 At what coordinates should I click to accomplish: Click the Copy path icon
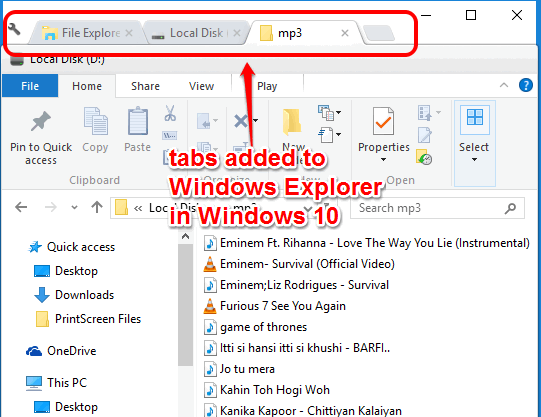170,136
